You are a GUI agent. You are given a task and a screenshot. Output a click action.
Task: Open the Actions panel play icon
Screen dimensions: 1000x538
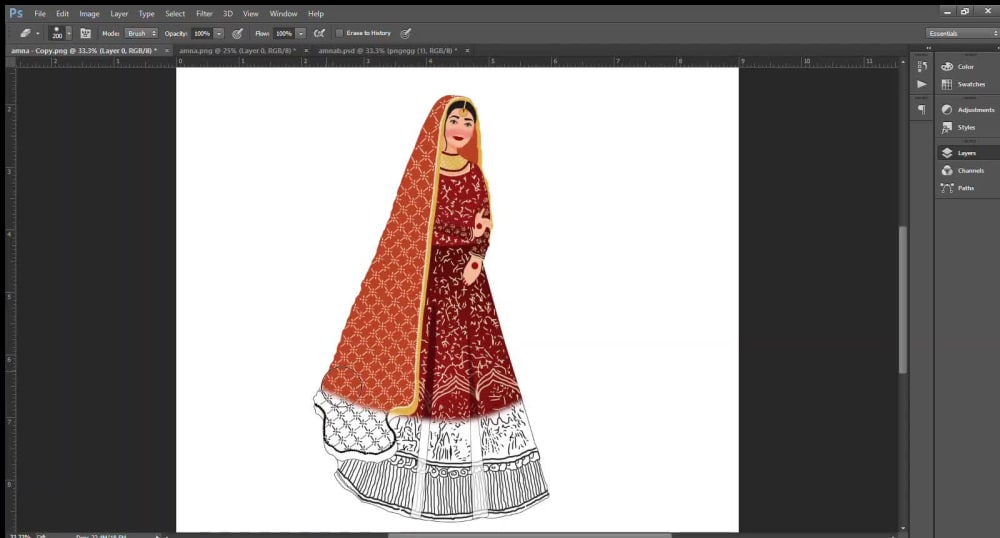pyautogui.click(x=921, y=84)
